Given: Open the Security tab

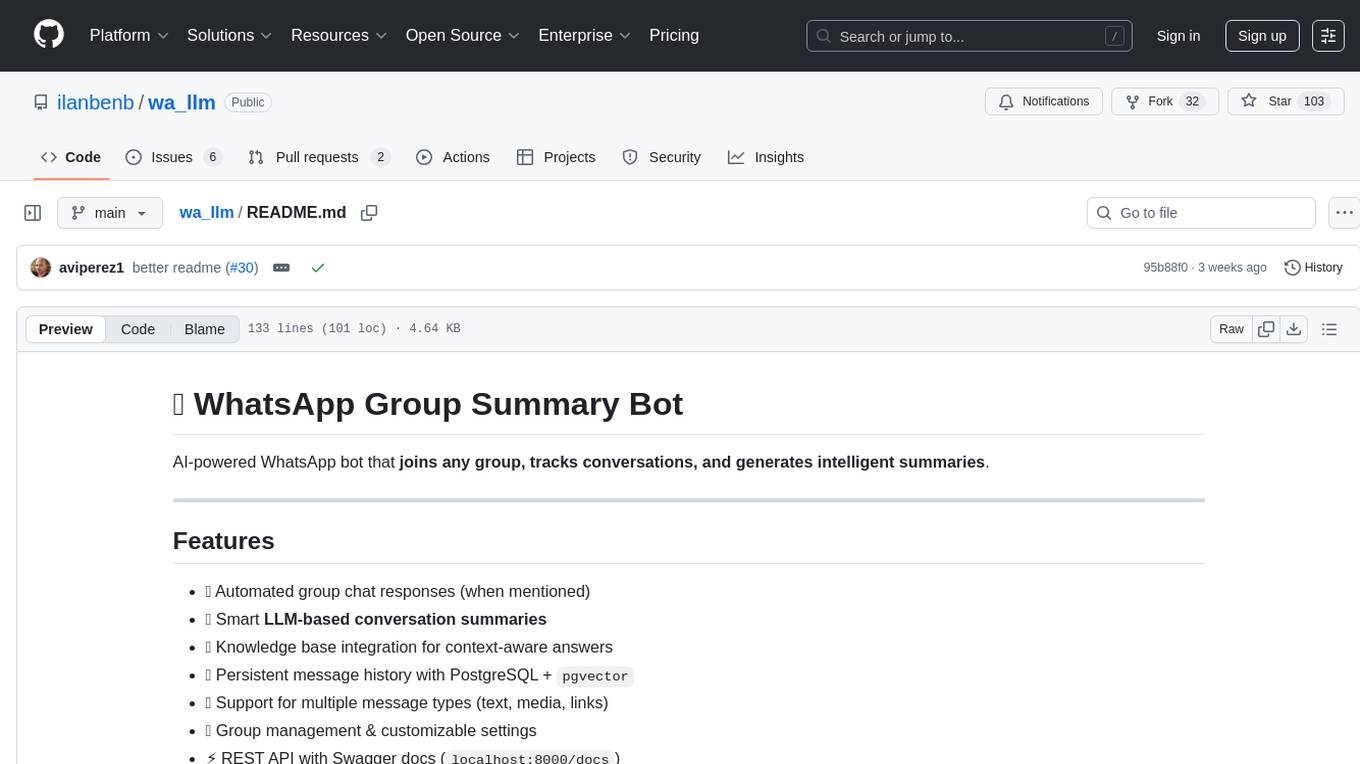Looking at the screenshot, I should click(x=662, y=157).
